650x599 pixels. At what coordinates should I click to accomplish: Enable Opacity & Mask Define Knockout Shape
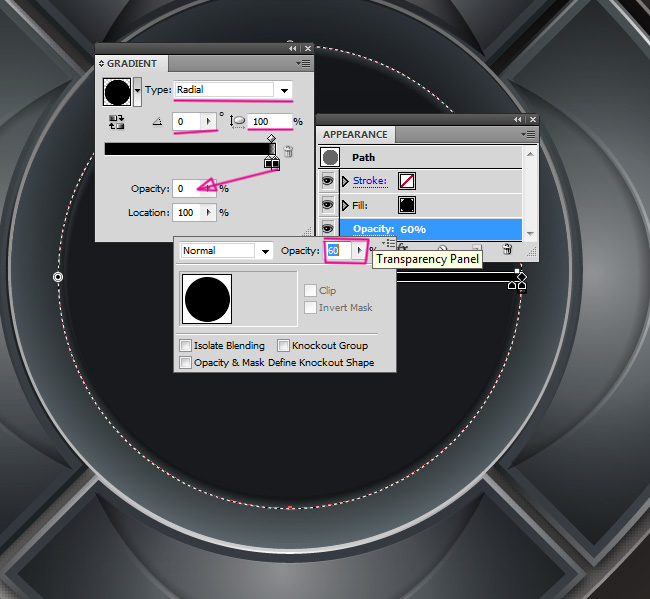(185, 362)
